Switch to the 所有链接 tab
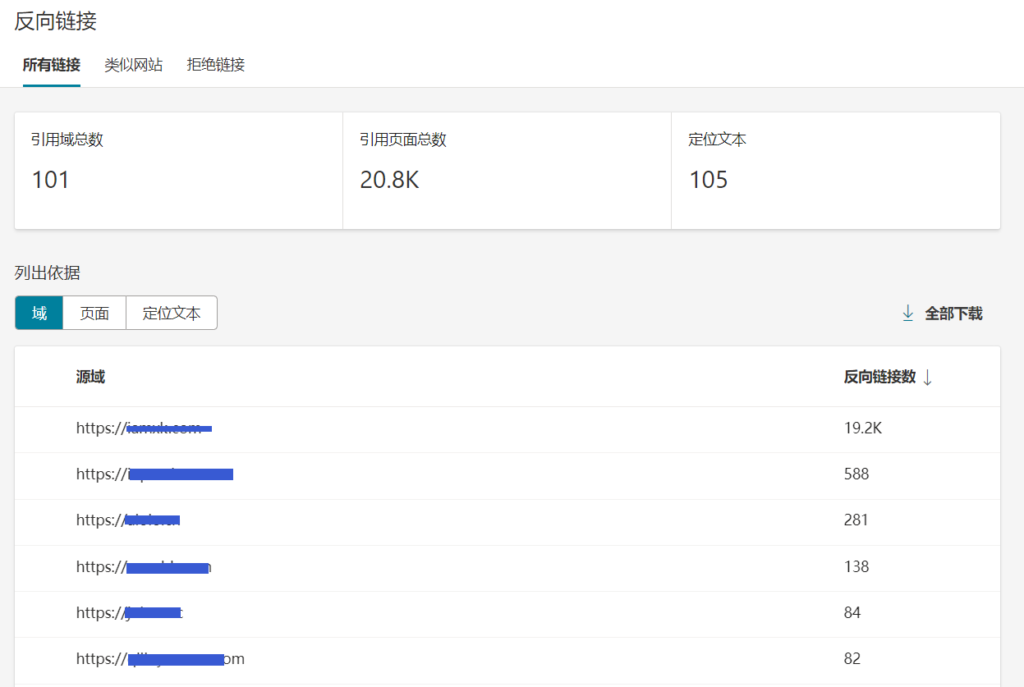The height and width of the screenshot is (687, 1024). [x=51, y=65]
